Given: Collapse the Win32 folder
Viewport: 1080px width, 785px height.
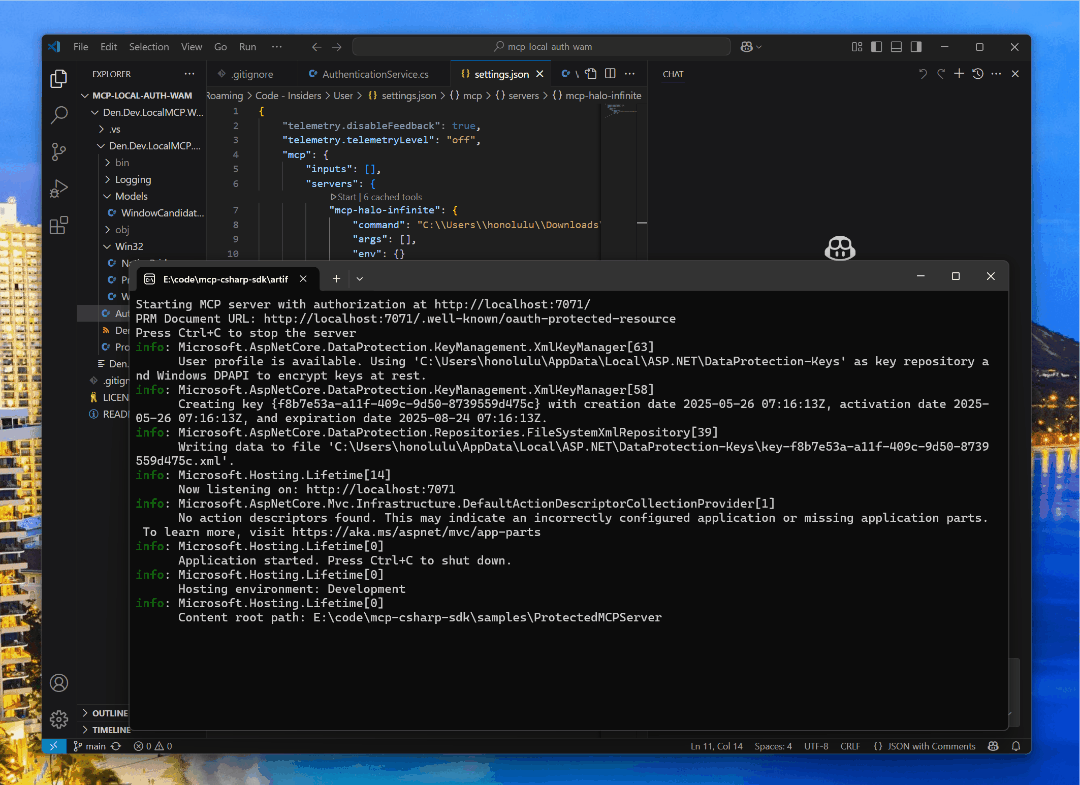Looking at the screenshot, I should pos(107,247).
